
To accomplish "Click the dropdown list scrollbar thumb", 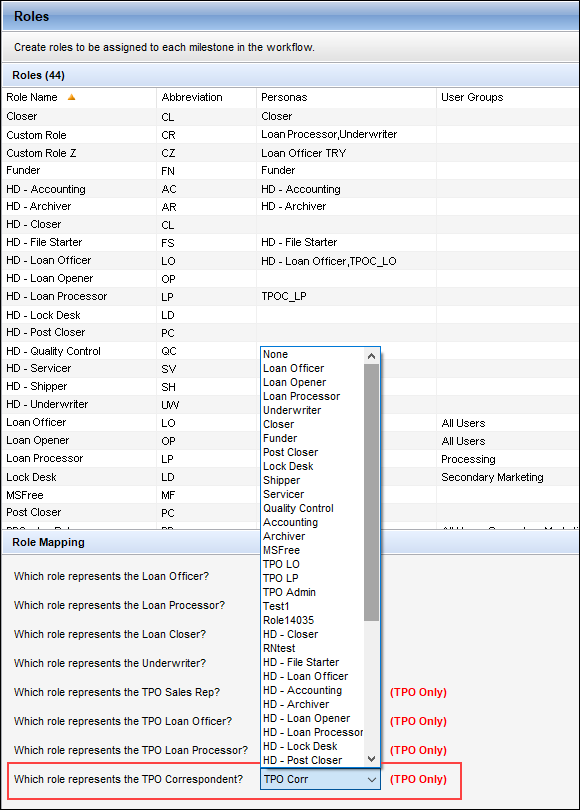I will click(x=371, y=492).
